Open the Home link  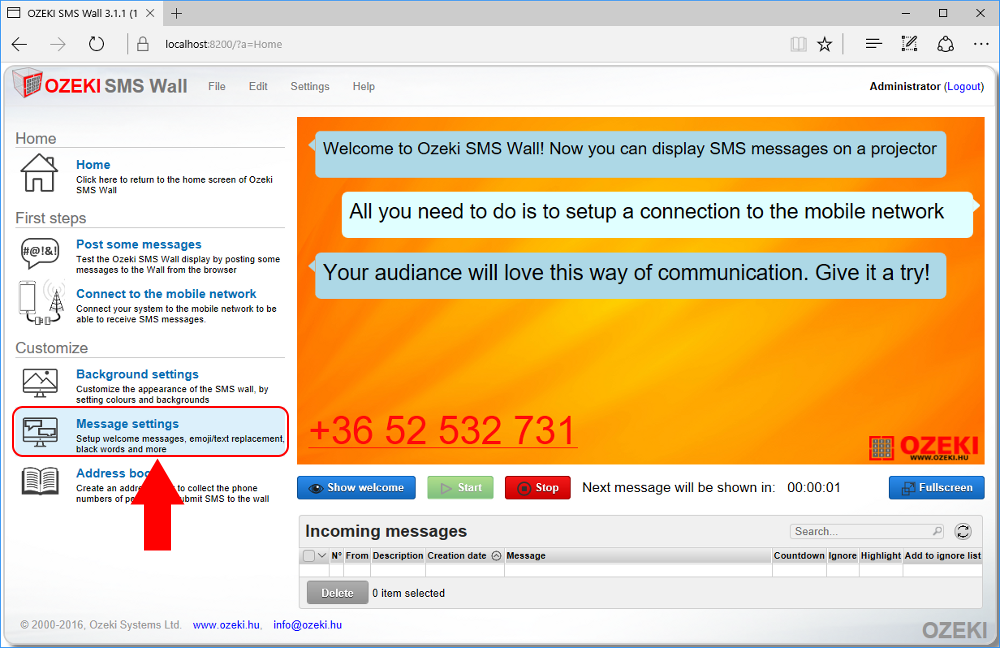click(93, 165)
